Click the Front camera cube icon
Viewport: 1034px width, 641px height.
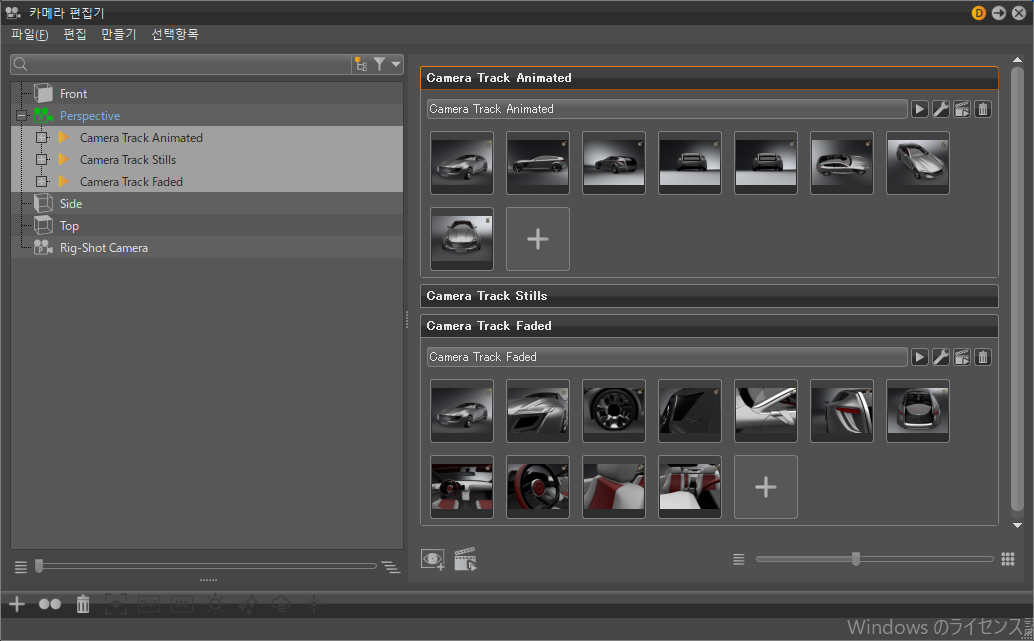pyautogui.click(x=44, y=93)
